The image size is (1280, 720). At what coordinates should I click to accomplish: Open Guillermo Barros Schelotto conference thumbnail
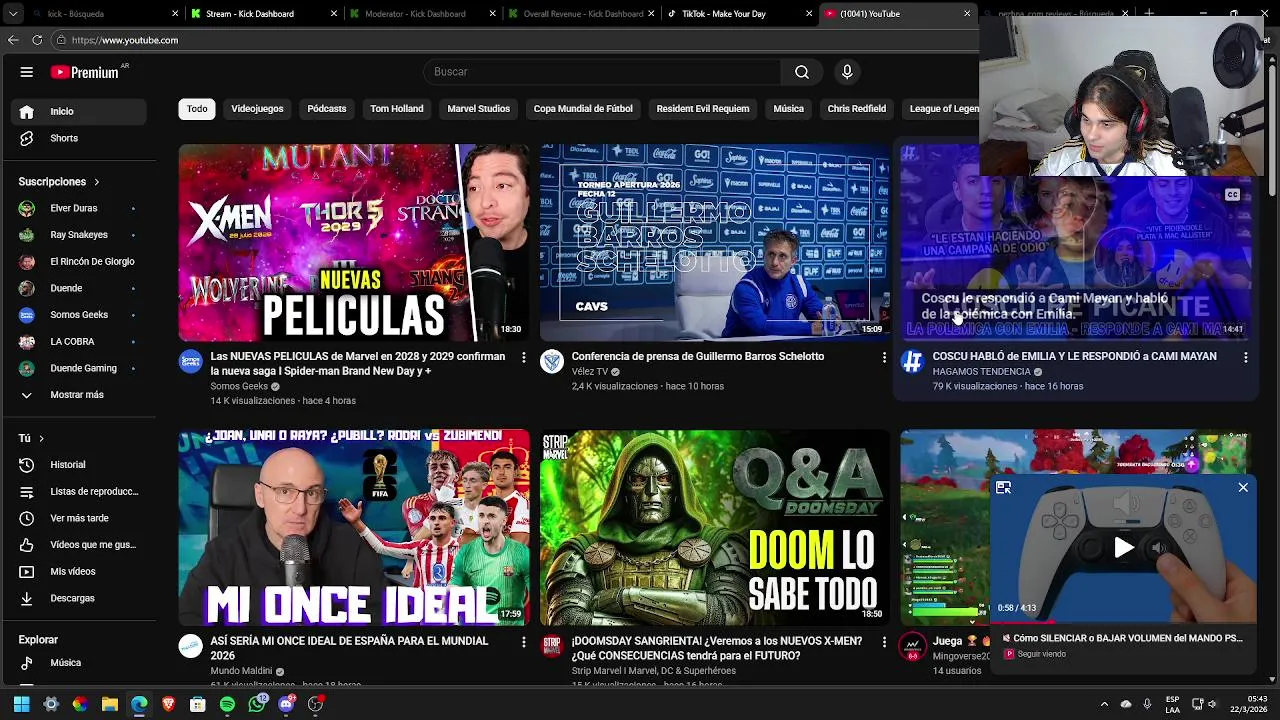click(x=714, y=243)
